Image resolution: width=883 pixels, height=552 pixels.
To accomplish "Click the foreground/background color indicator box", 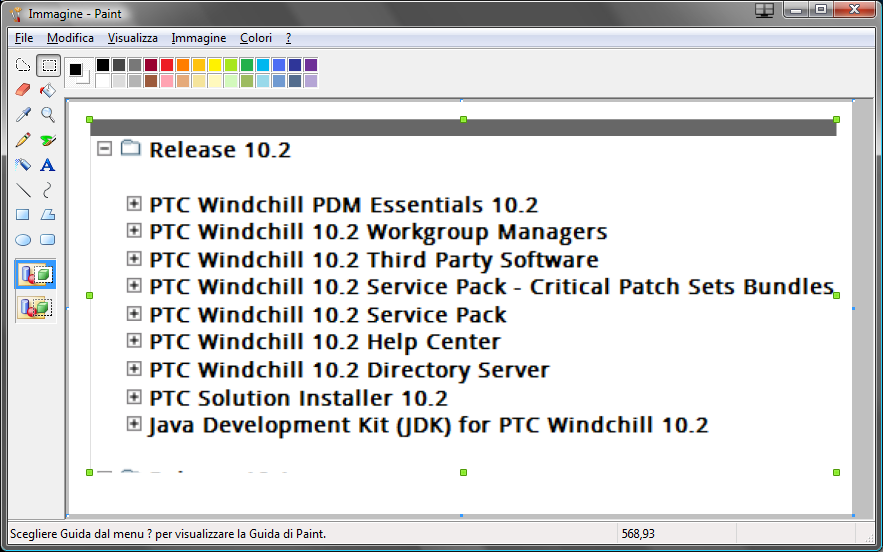I will [78, 73].
